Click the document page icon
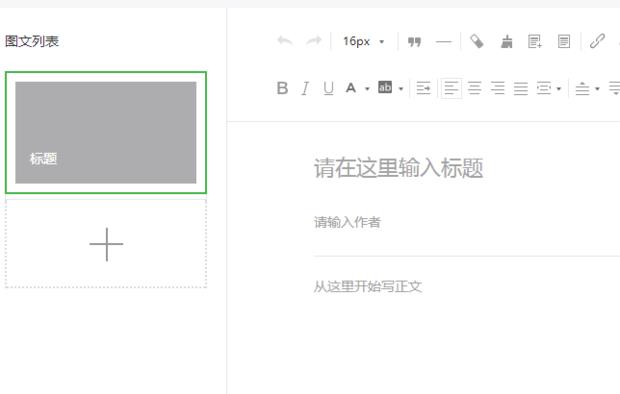This screenshot has height=394, width=620. 564,41
